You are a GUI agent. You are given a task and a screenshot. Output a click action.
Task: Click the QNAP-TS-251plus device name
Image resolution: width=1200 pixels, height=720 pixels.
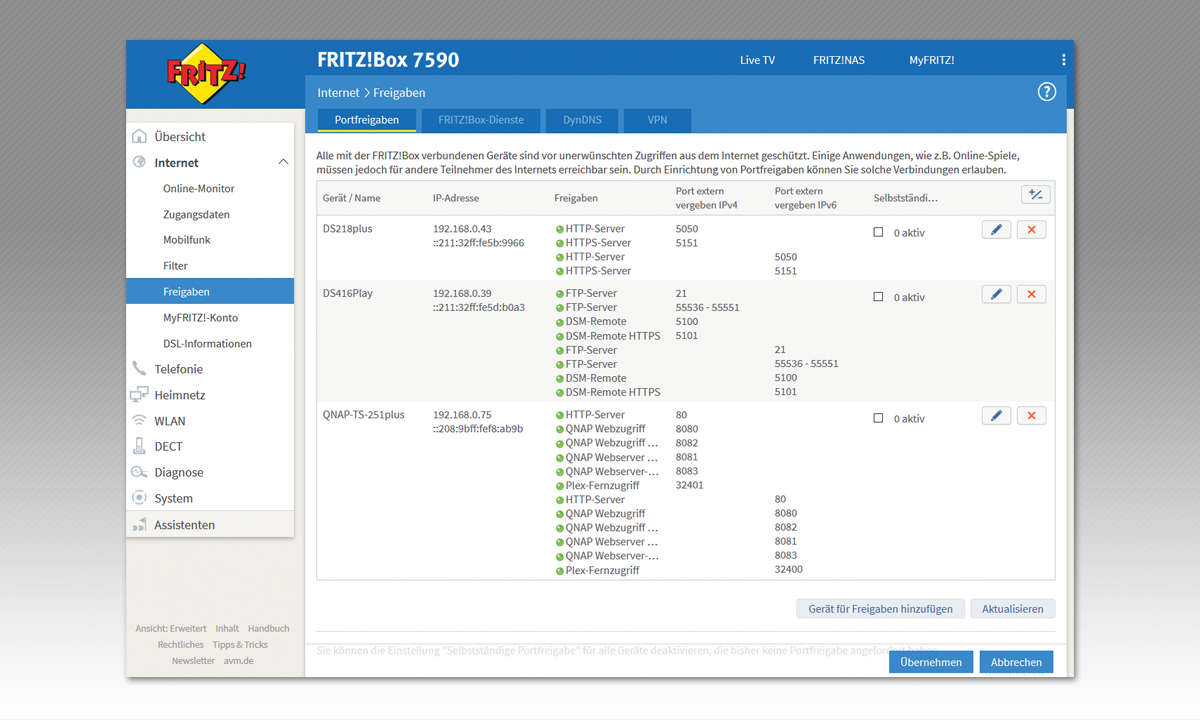(x=364, y=415)
